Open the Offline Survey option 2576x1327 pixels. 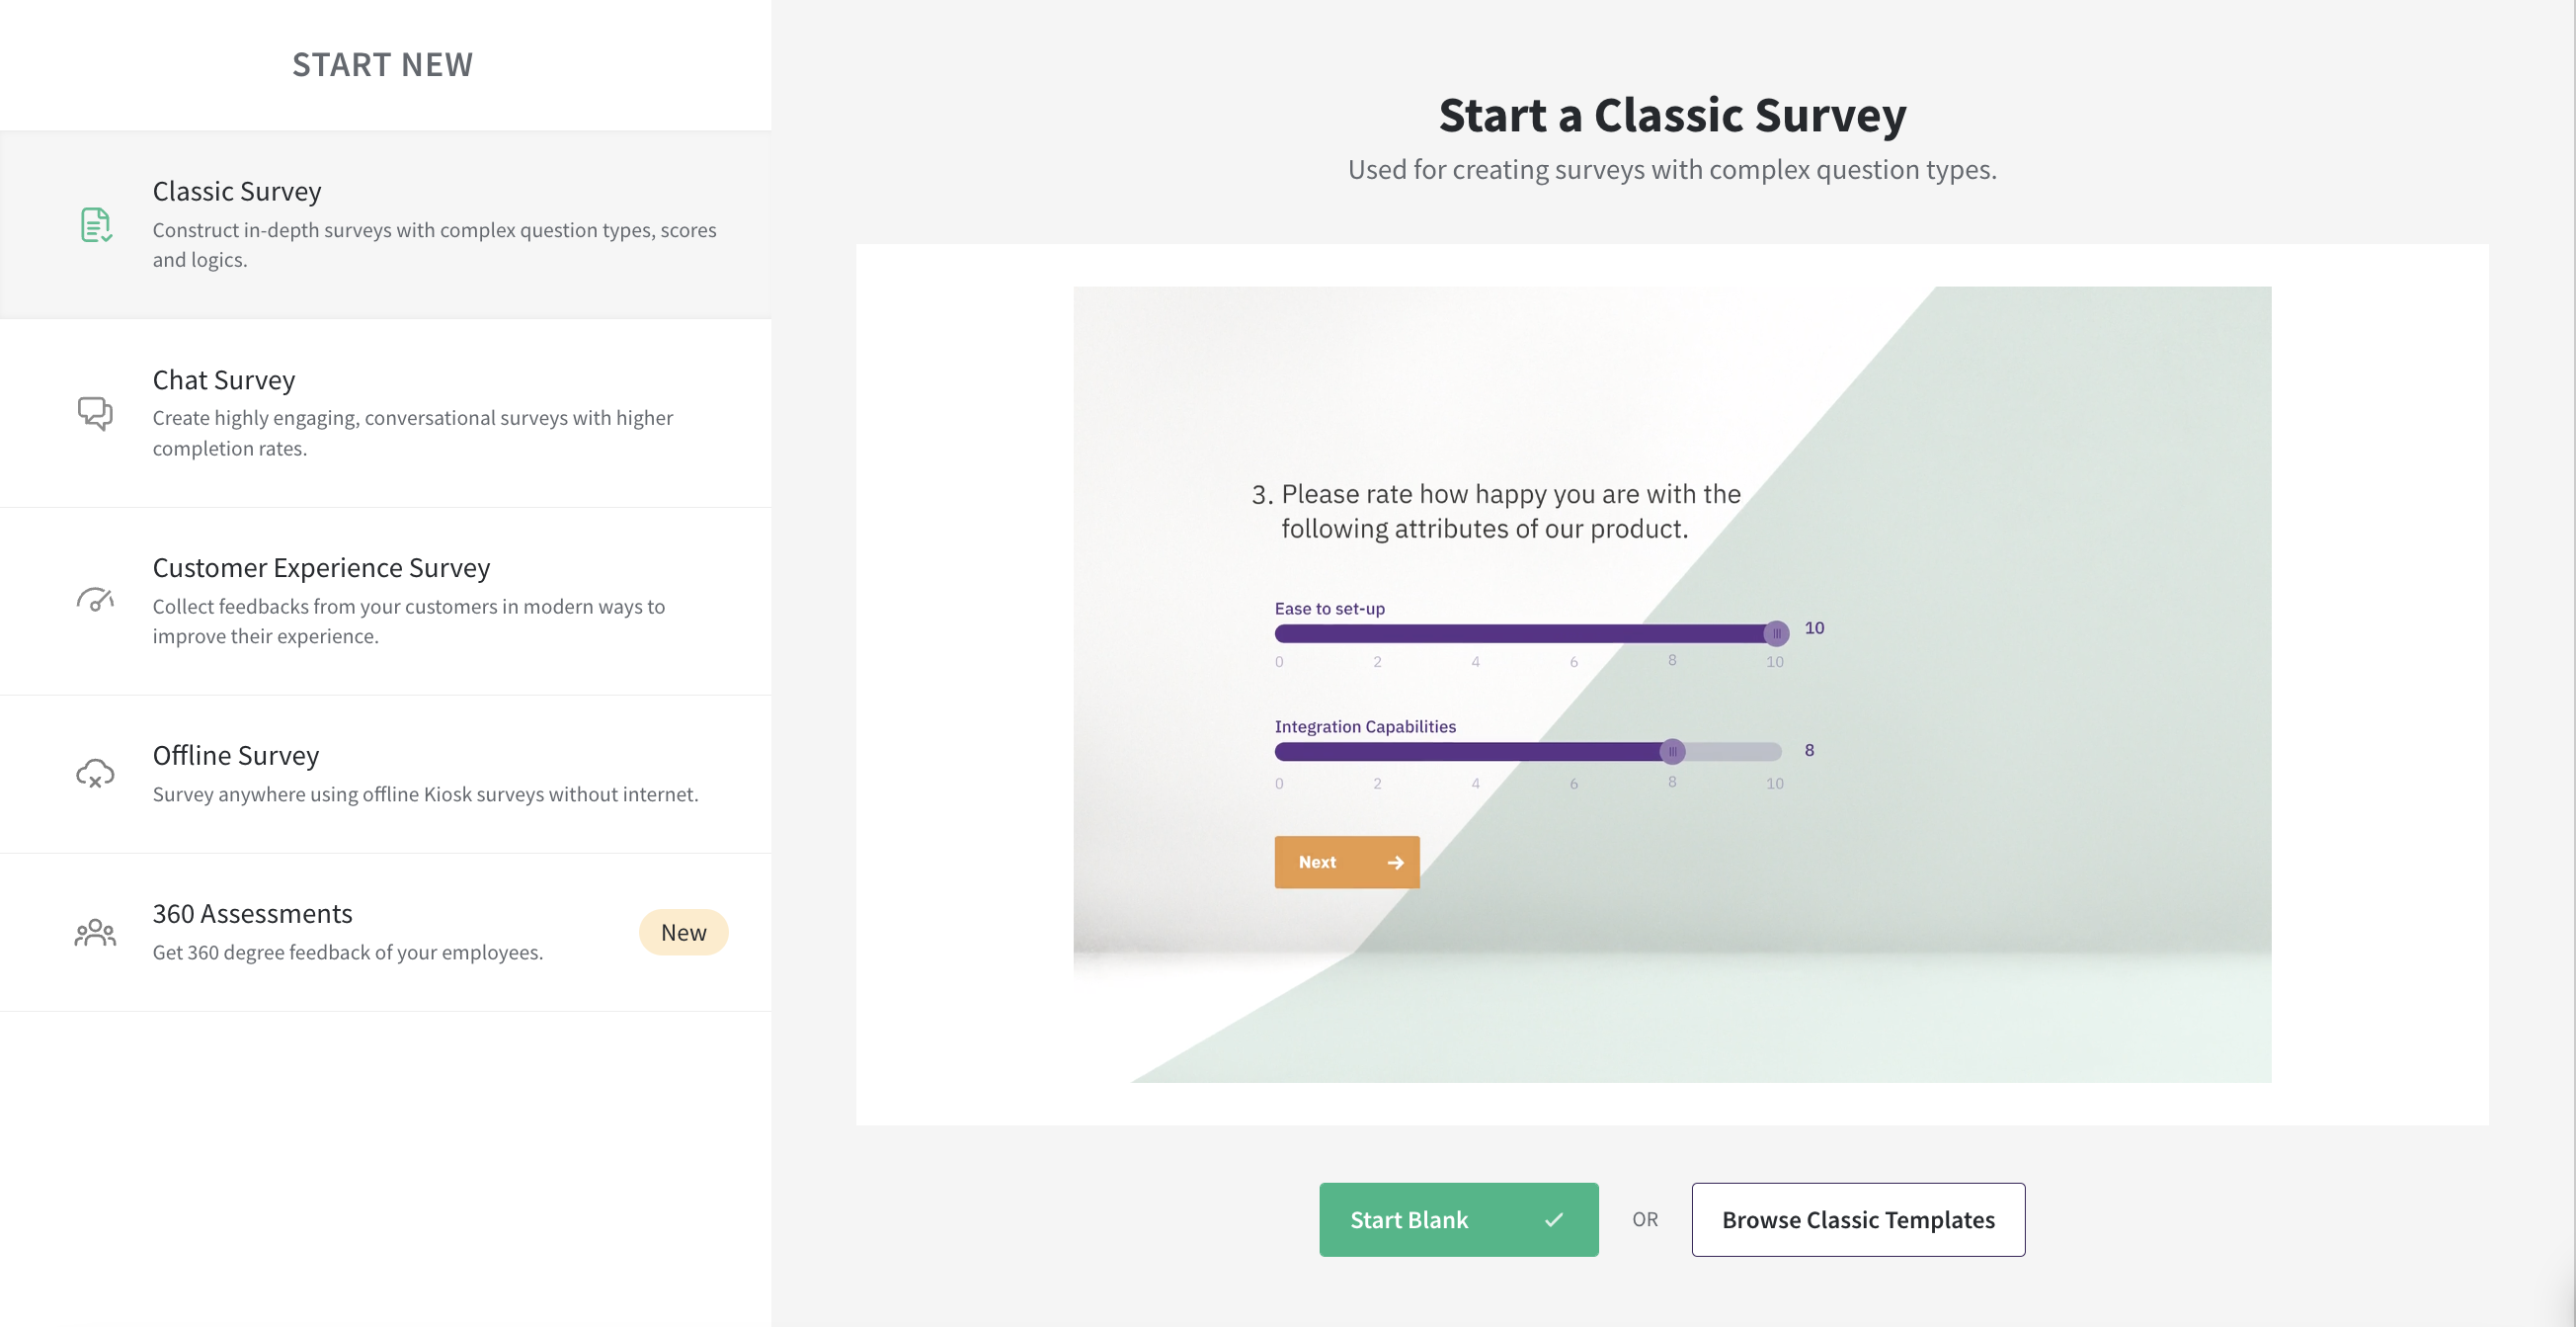pos(386,774)
